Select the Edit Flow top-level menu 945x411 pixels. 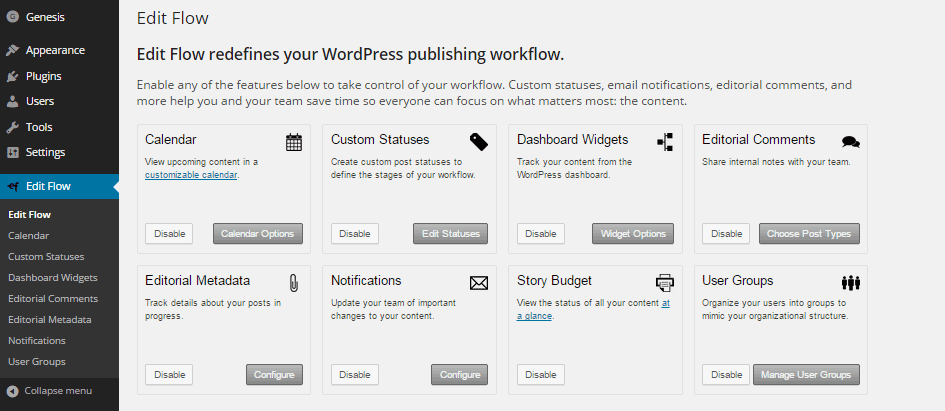click(x=59, y=186)
